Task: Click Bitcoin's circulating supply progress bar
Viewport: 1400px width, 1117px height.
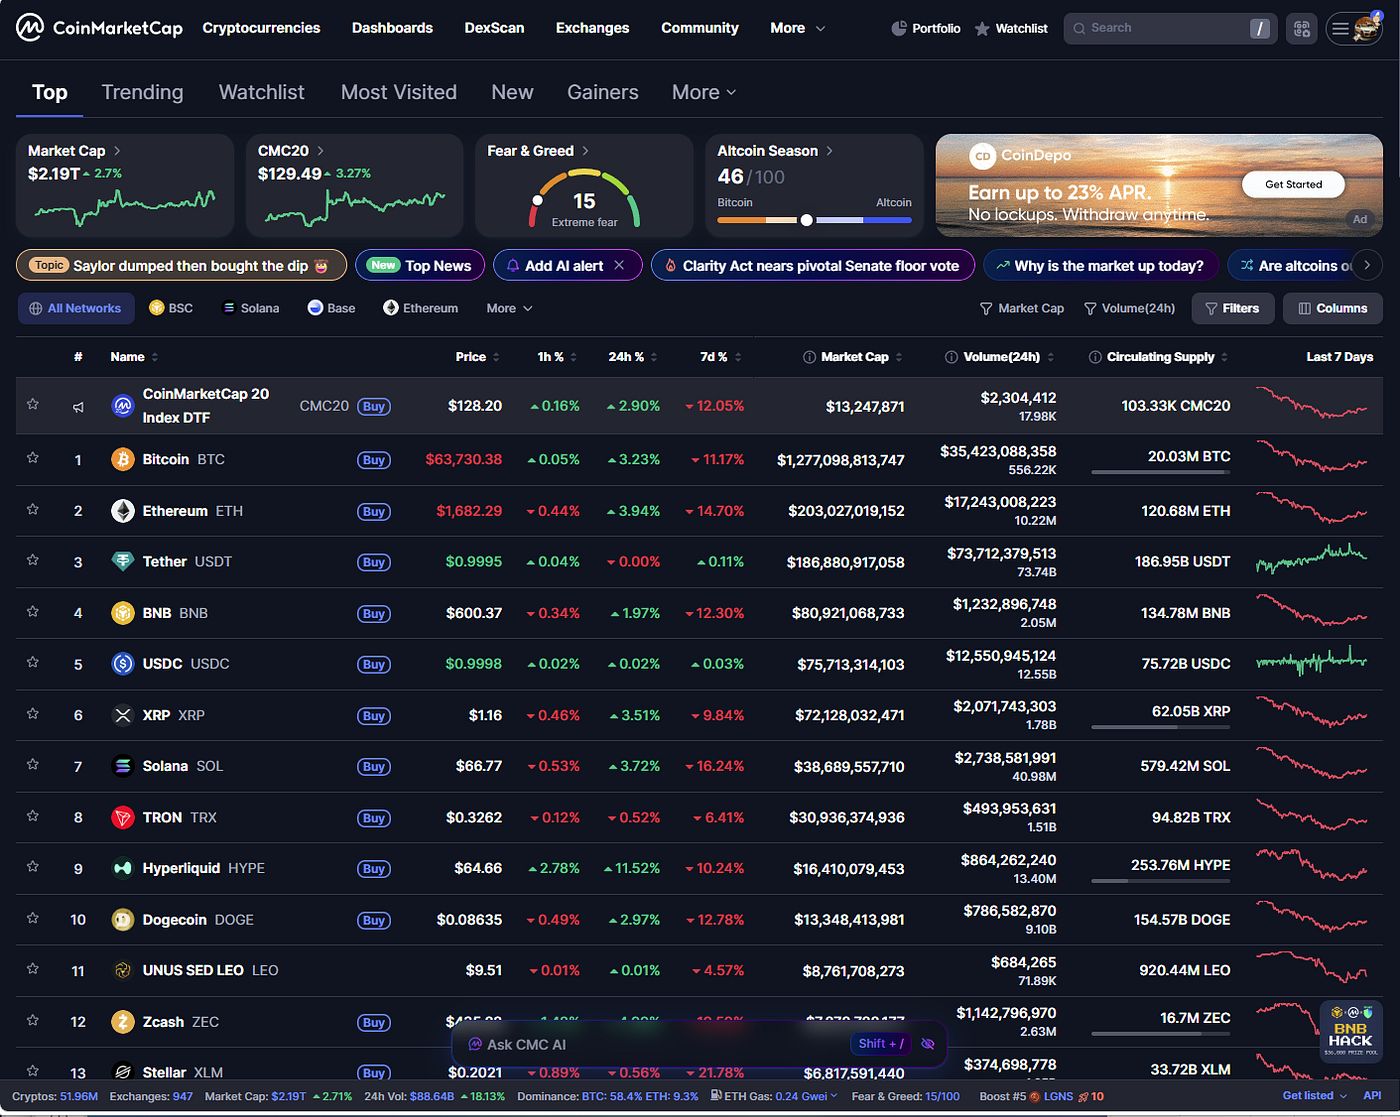Action: pyautogui.click(x=1161, y=472)
